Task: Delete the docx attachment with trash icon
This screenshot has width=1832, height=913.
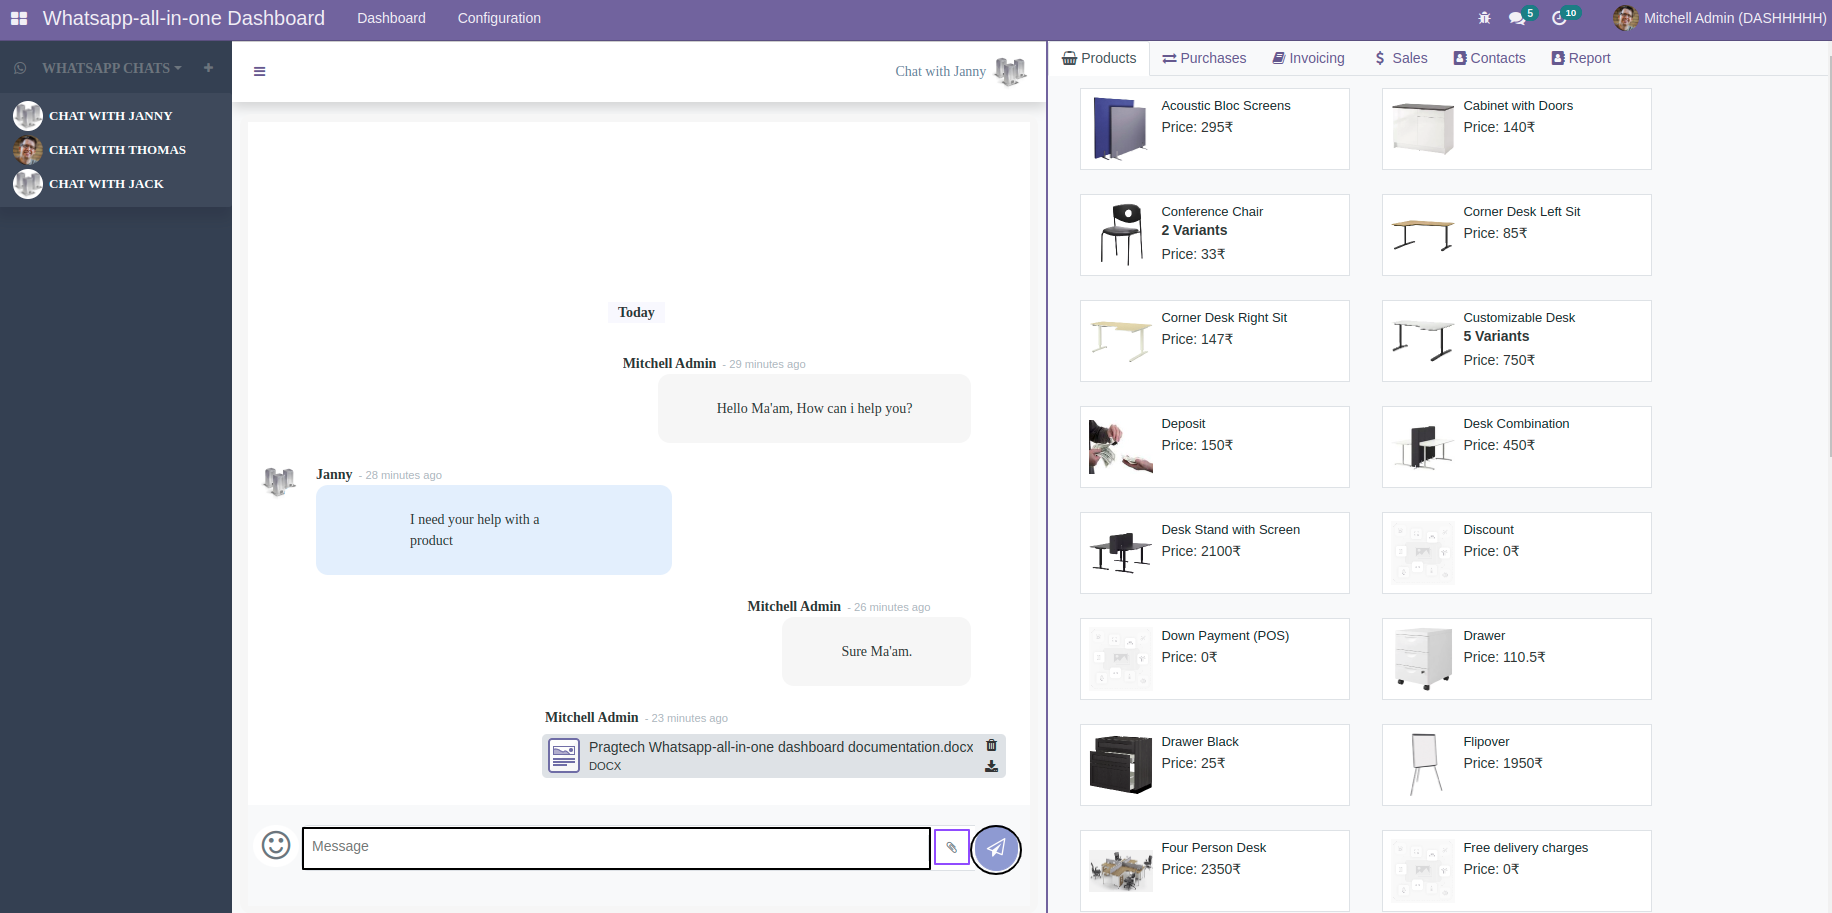Action: (991, 745)
